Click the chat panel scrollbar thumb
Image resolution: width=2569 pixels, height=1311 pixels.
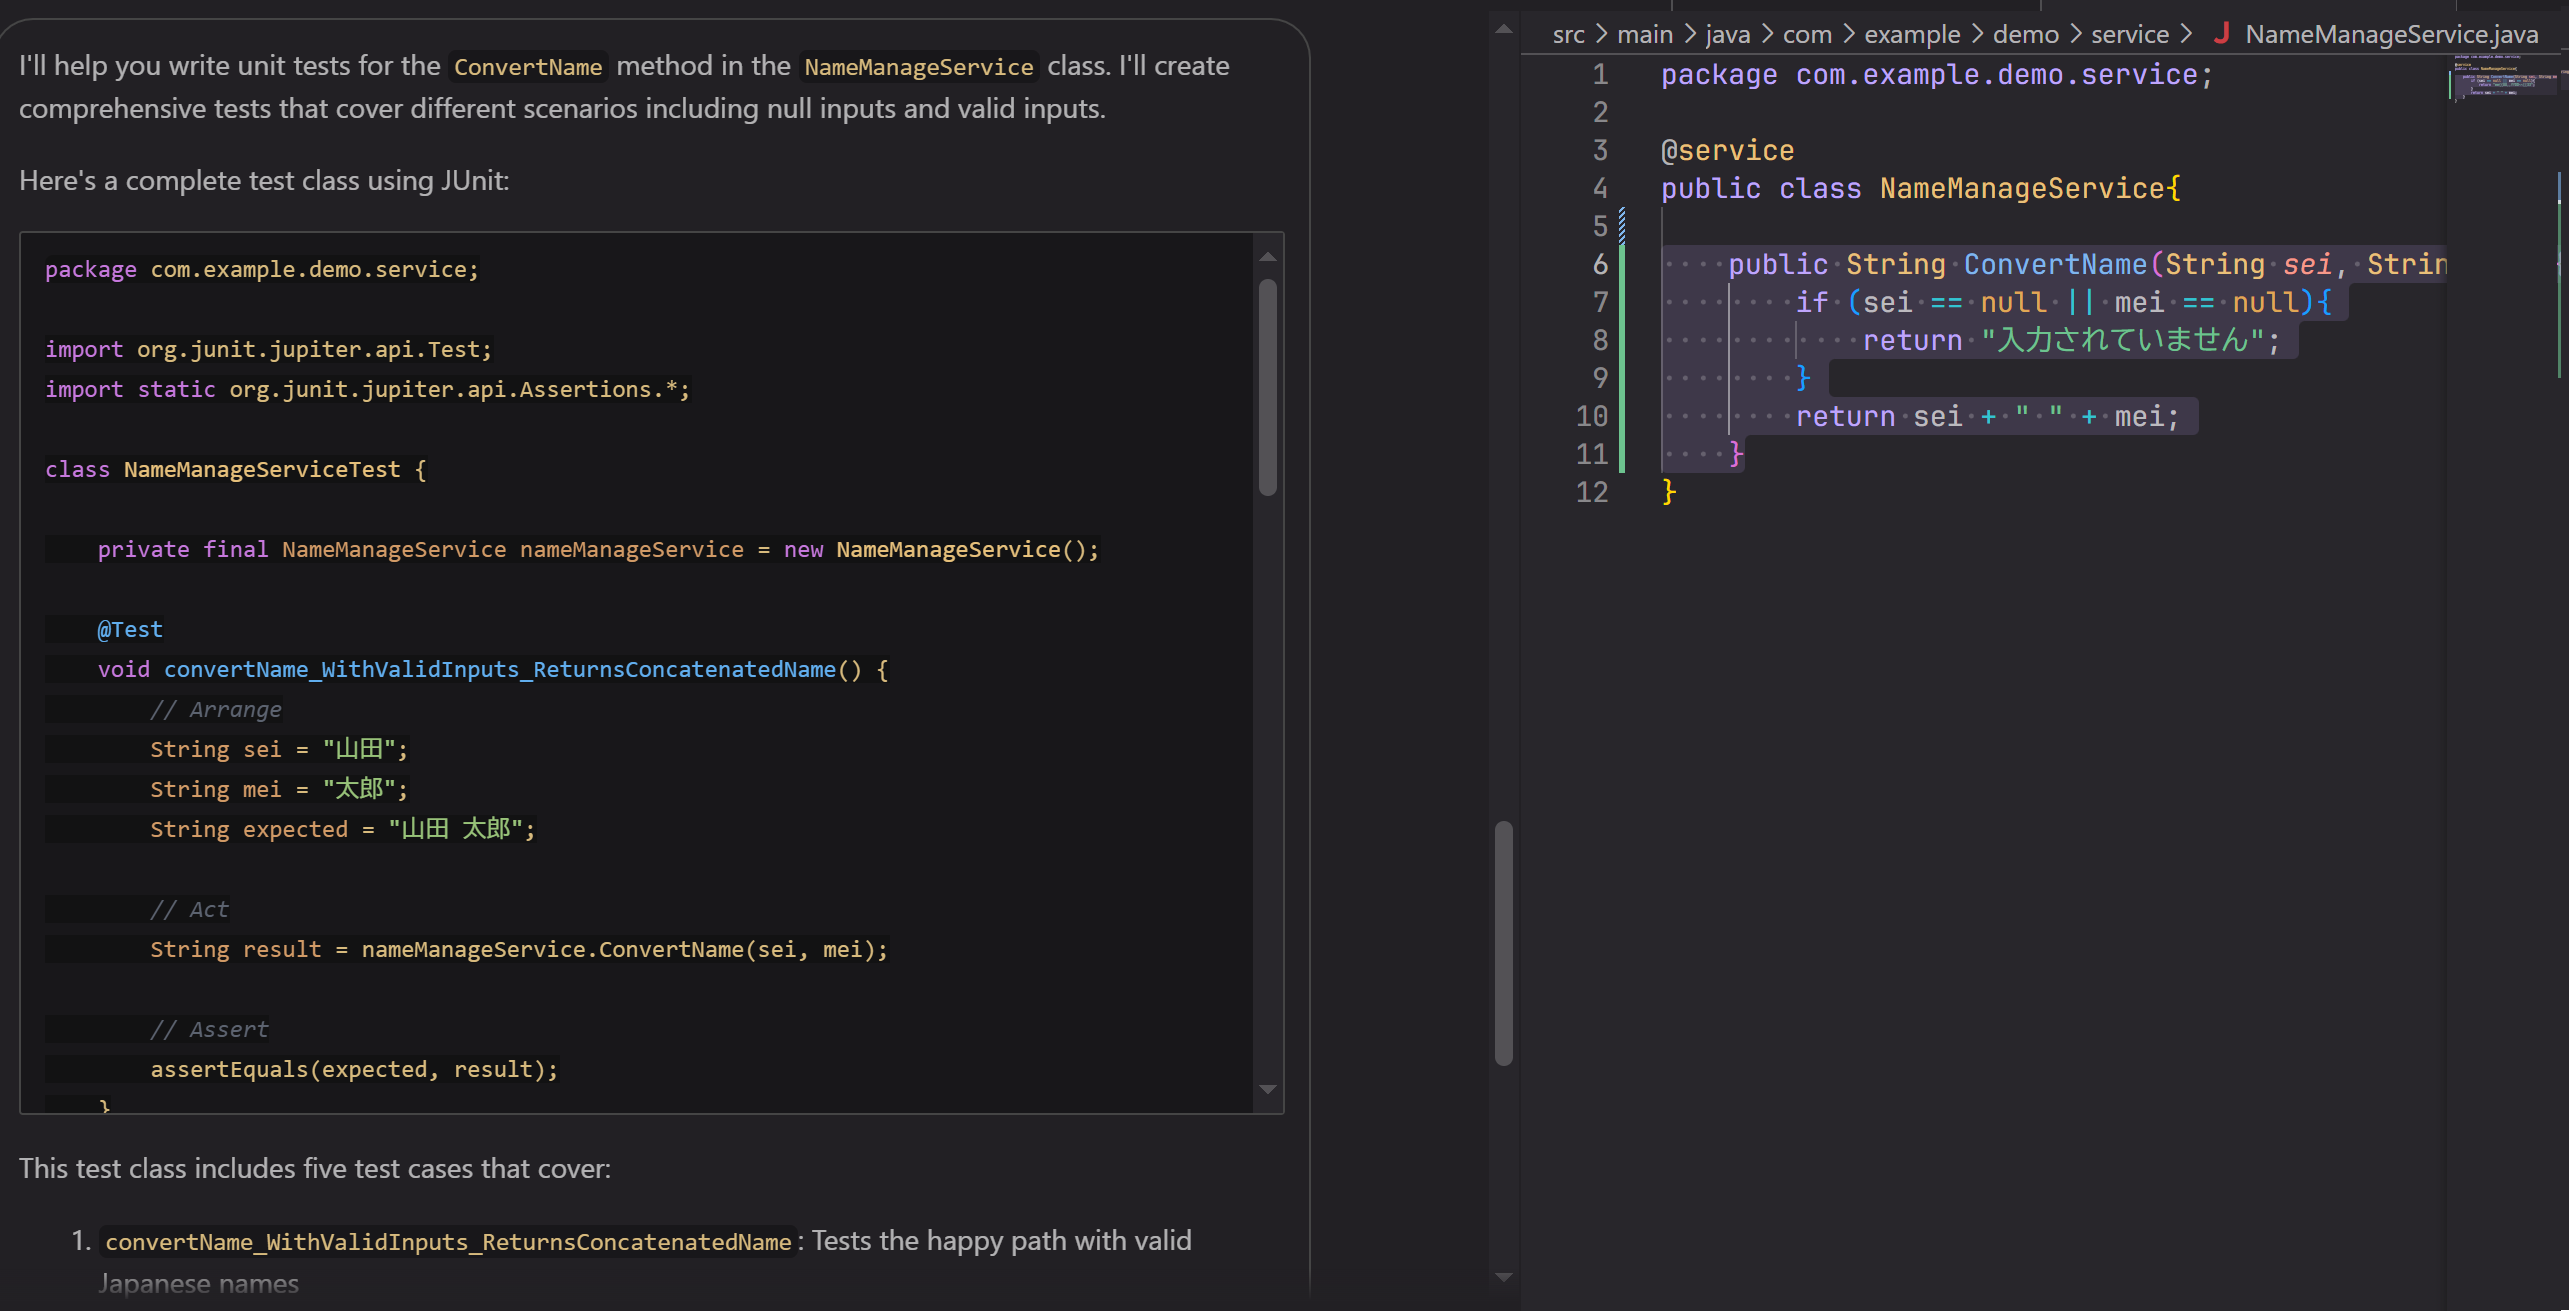click(1503, 943)
